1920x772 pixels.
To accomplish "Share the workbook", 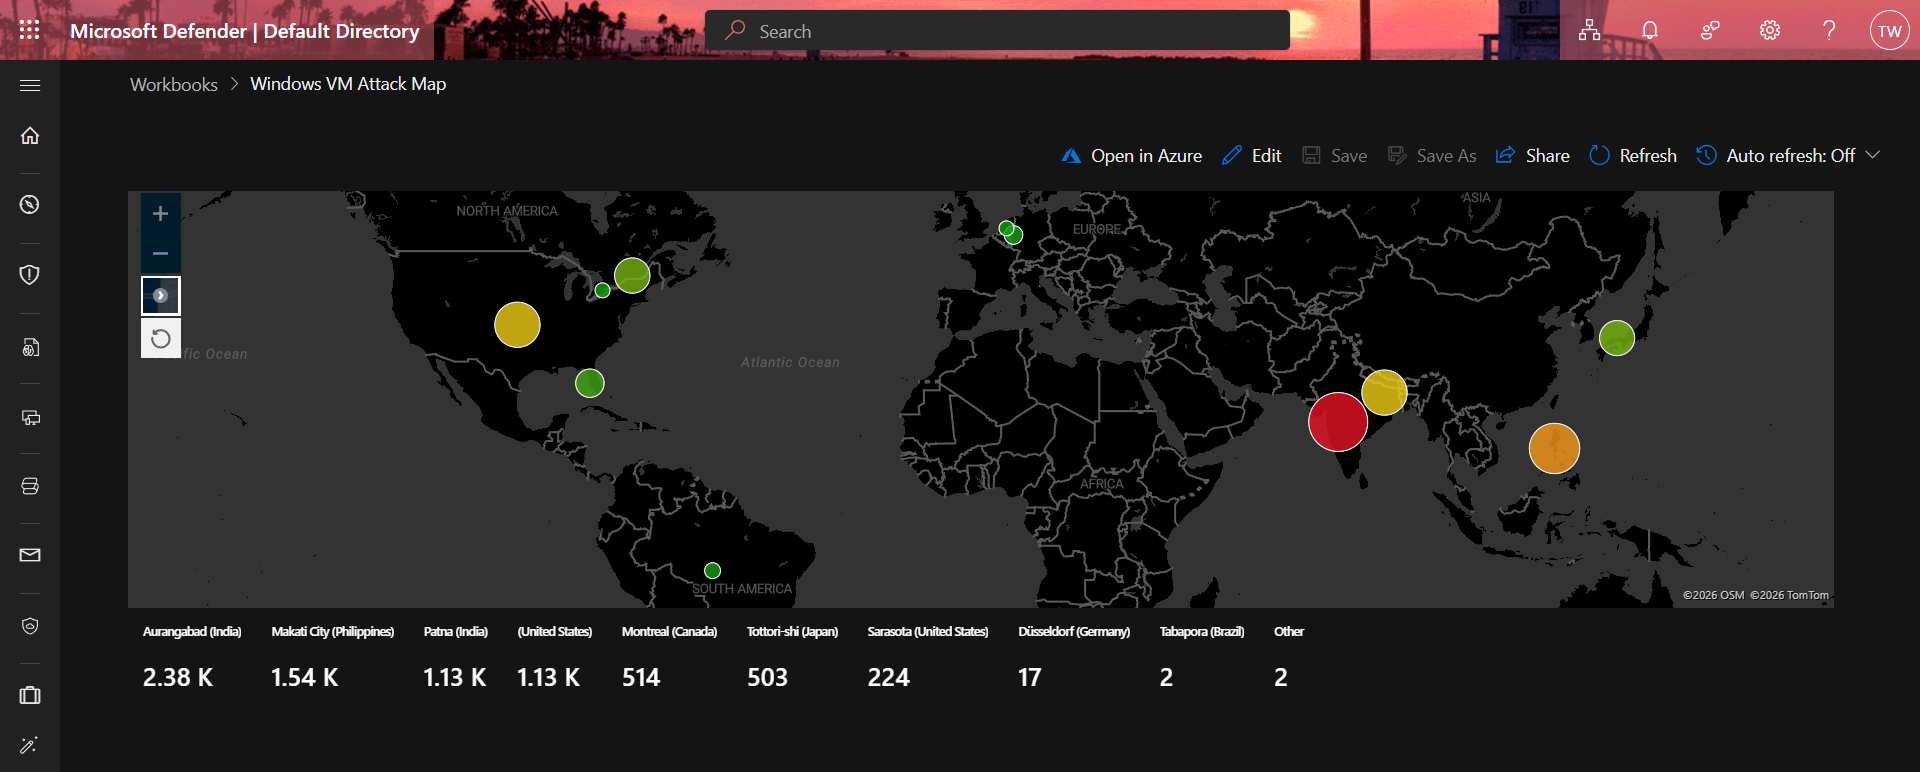I will coord(1532,156).
